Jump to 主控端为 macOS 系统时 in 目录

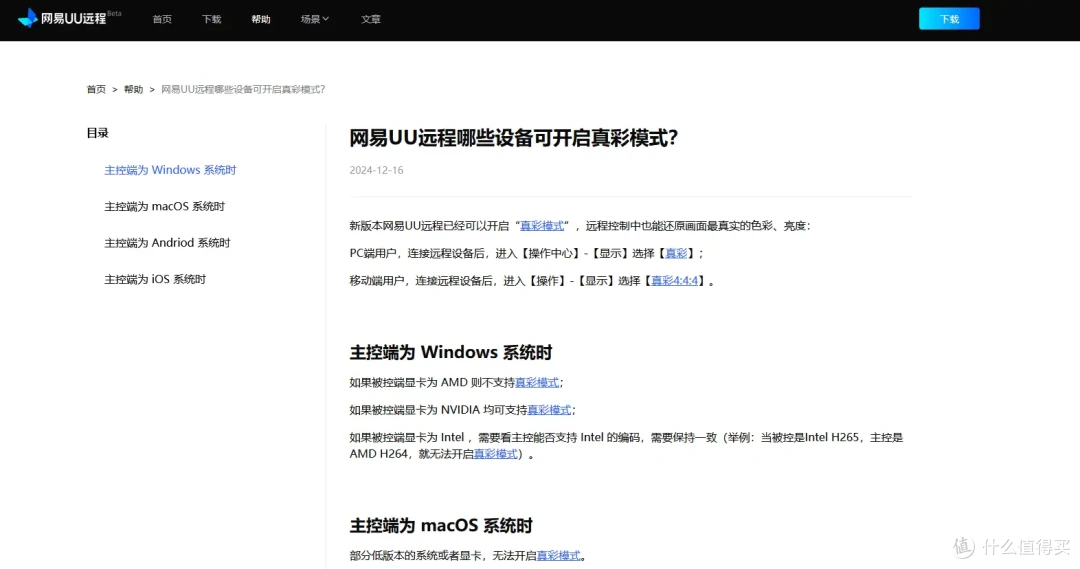click(165, 207)
